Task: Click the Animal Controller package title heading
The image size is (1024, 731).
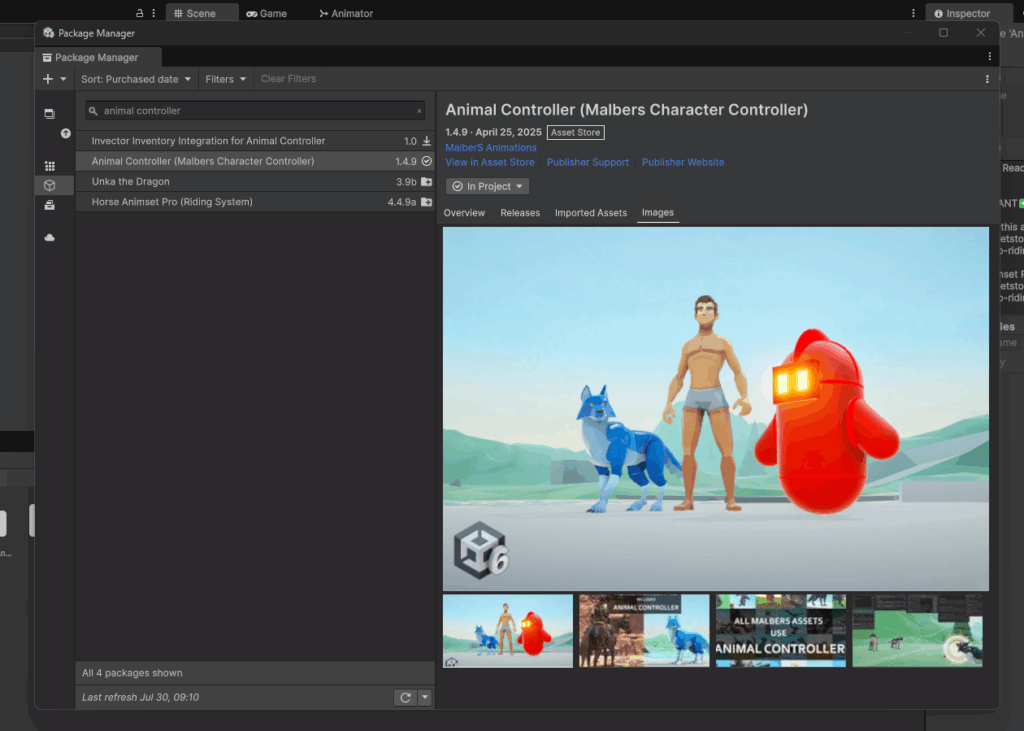Action: click(x=626, y=110)
